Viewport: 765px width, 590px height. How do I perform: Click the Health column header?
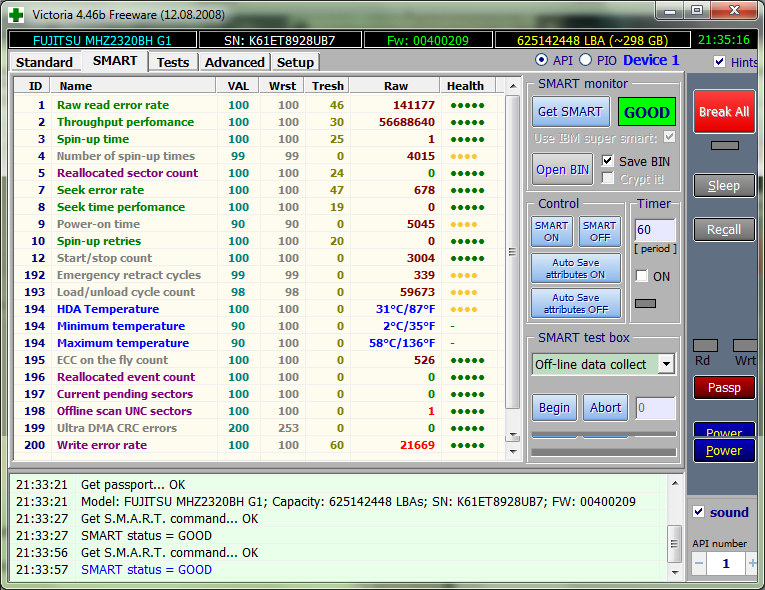(467, 86)
